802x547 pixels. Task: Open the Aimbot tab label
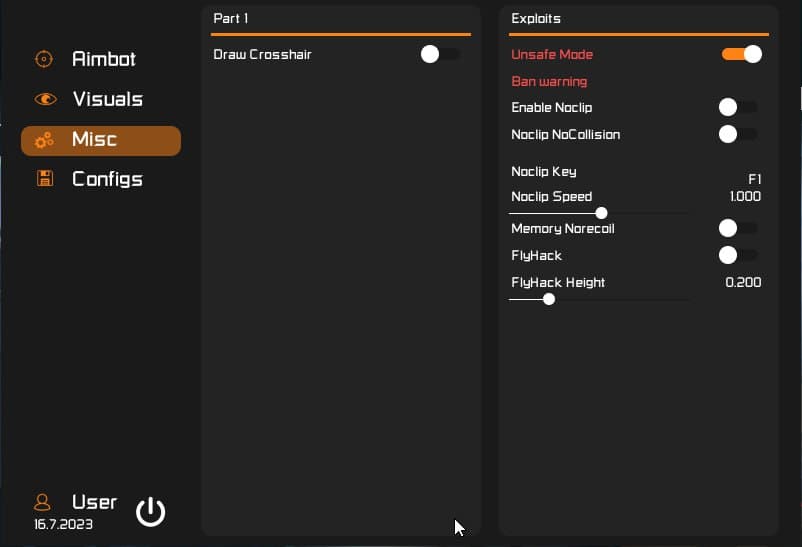click(104, 59)
